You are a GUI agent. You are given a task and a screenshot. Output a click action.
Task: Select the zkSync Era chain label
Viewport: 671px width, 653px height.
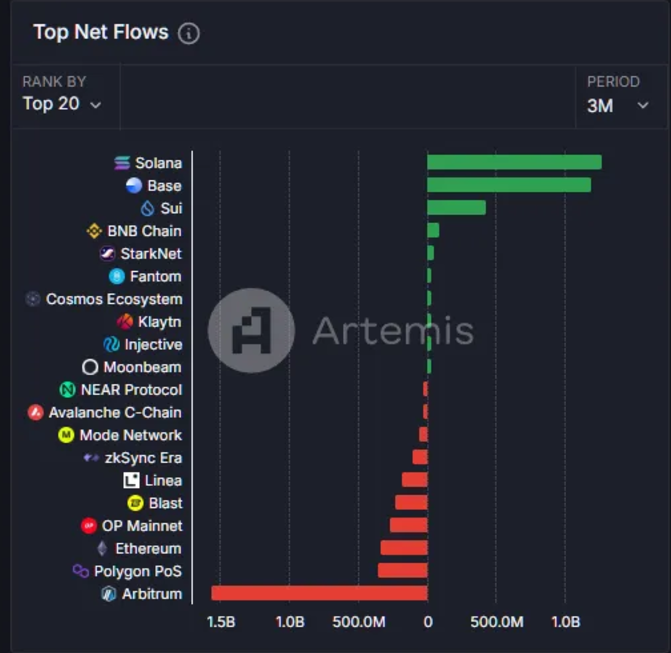click(x=143, y=458)
